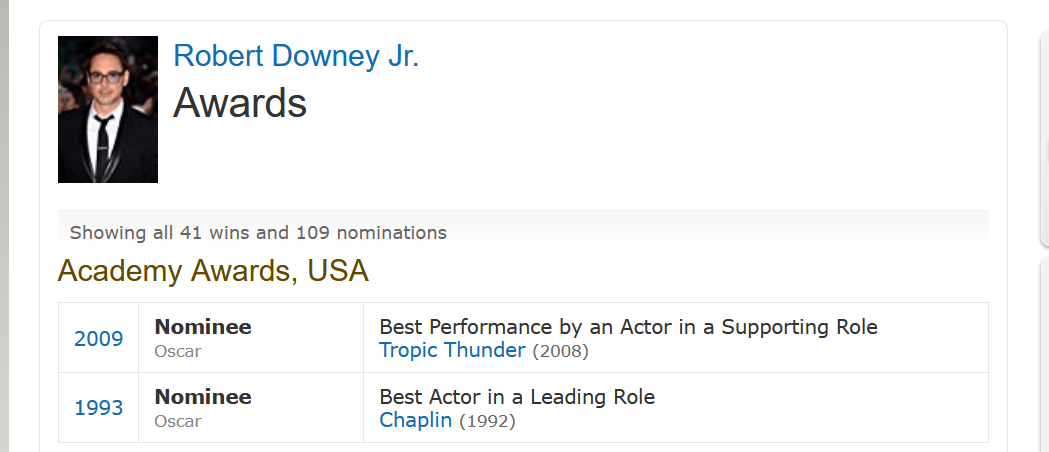Viewport: 1049px width, 452px height.
Task: Follow the Tropic Thunder film link
Action: pyautogui.click(x=452, y=350)
